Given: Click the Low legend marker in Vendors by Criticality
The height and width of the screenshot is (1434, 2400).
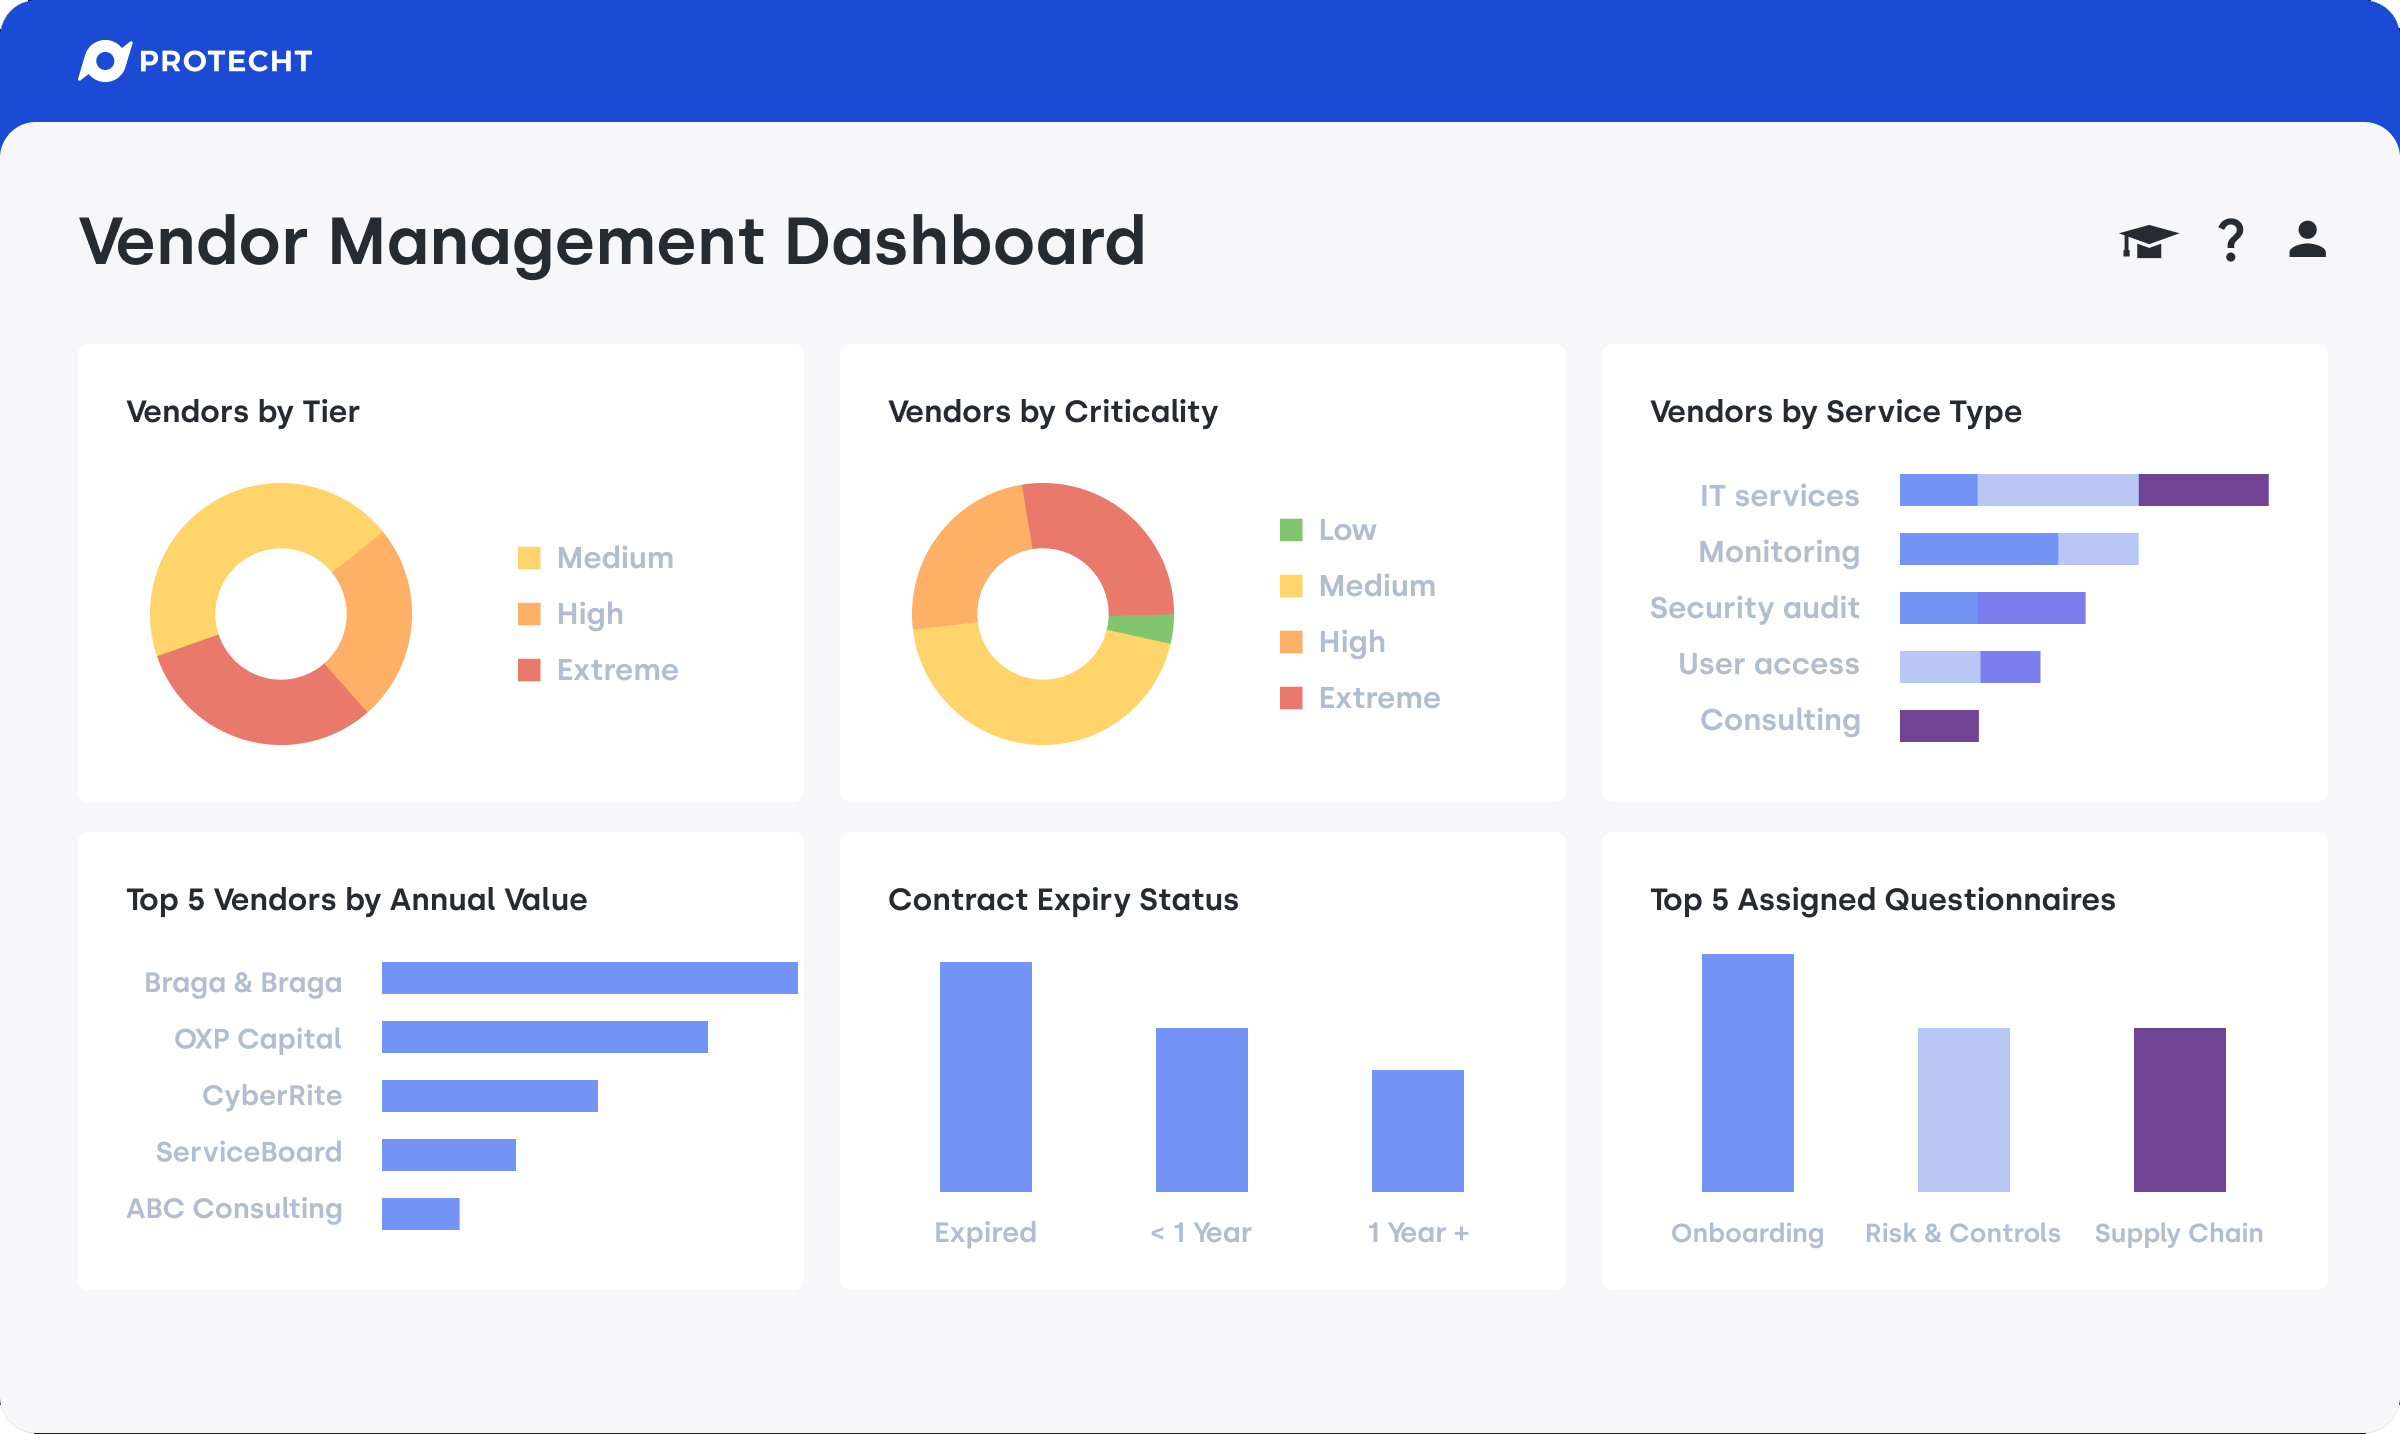Looking at the screenshot, I should click(1290, 529).
